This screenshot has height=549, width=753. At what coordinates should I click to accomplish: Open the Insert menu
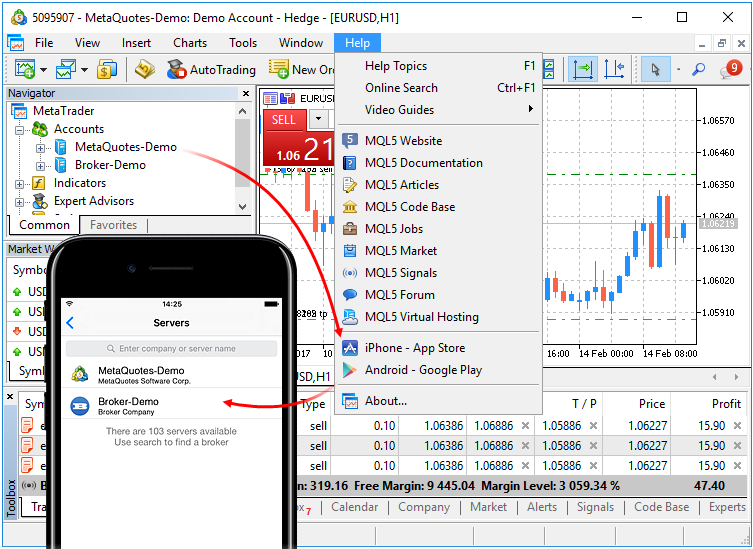[x=136, y=43]
